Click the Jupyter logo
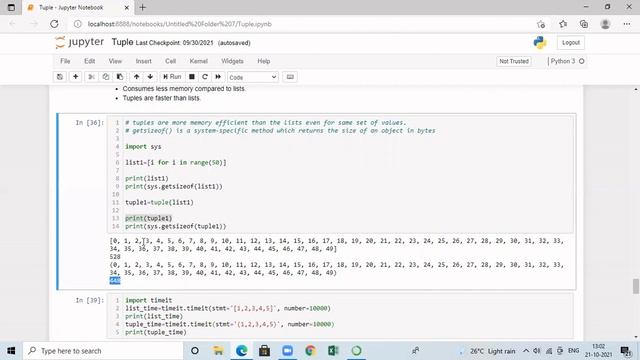The image size is (640, 360). click(80, 42)
